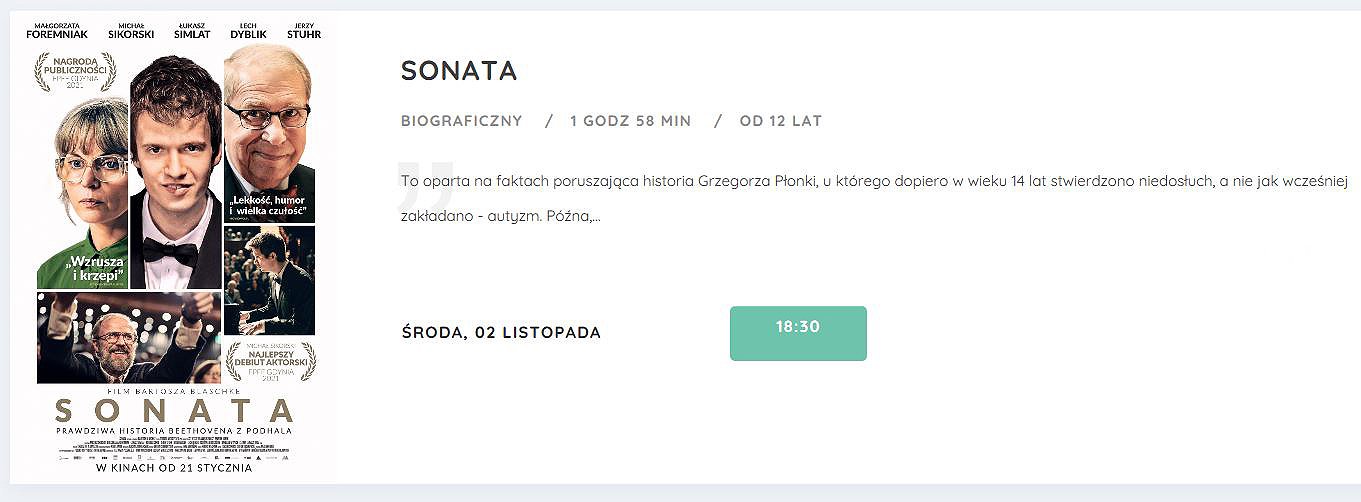
Task: Click the Nagroda Publiczności laurel badge
Action: coord(76,71)
